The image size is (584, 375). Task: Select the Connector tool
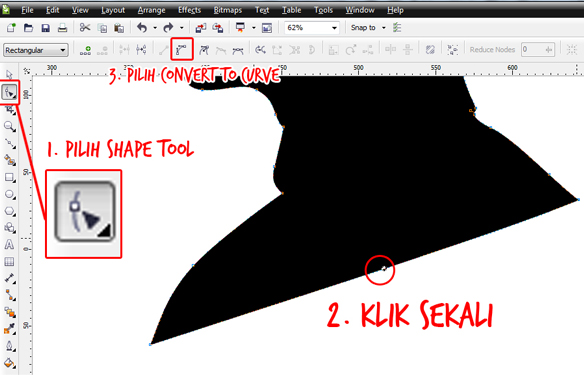pos(10,295)
